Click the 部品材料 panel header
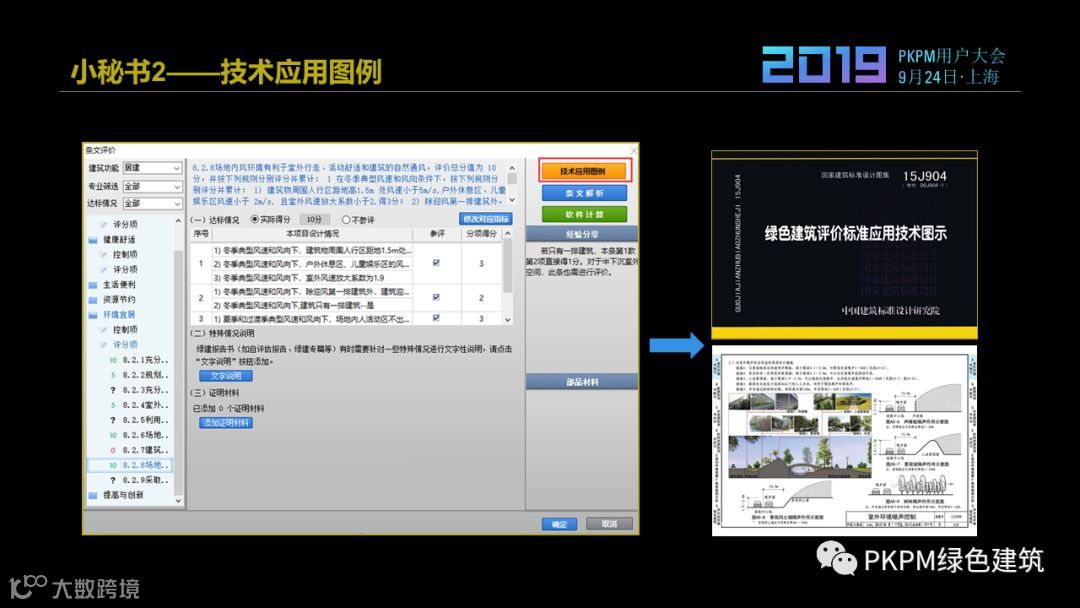This screenshot has height=608, width=1080. (582, 381)
